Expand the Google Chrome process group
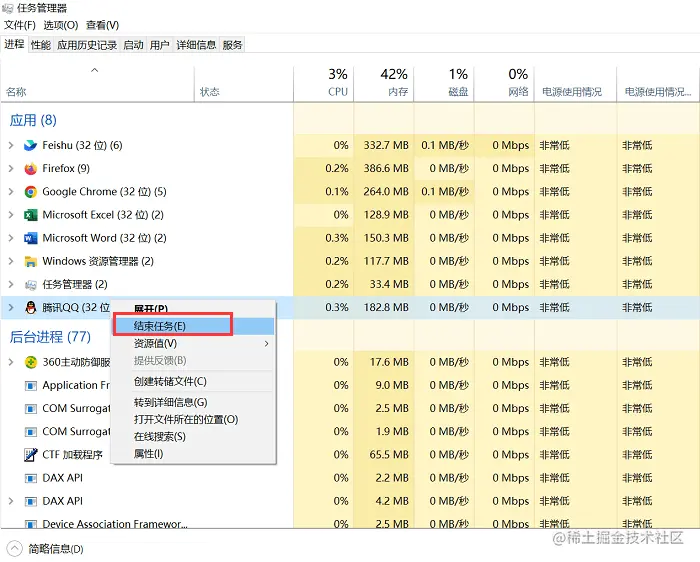The width and height of the screenshot is (700, 562). pos(11,192)
